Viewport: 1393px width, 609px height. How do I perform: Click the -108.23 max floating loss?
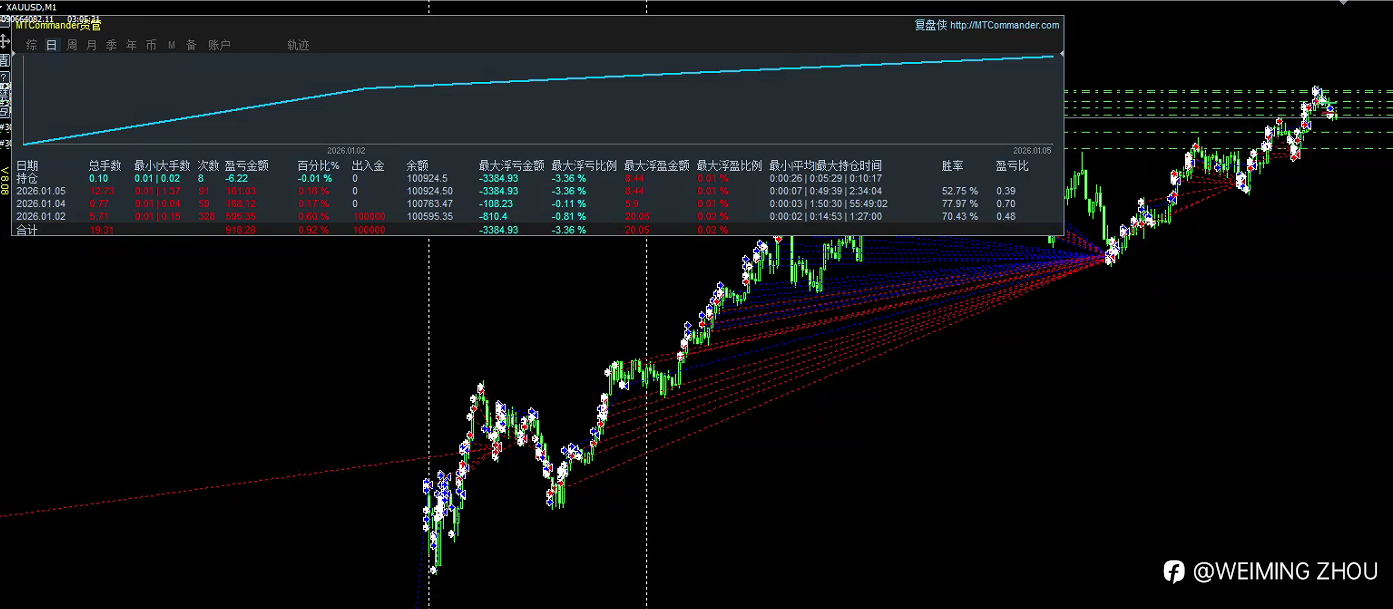click(x=496, y=204)
